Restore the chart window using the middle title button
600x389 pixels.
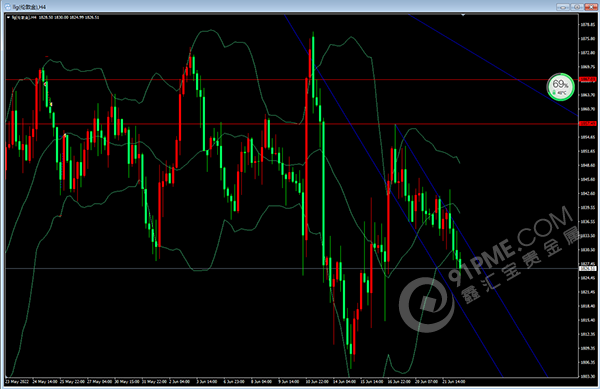coord(577,7)
